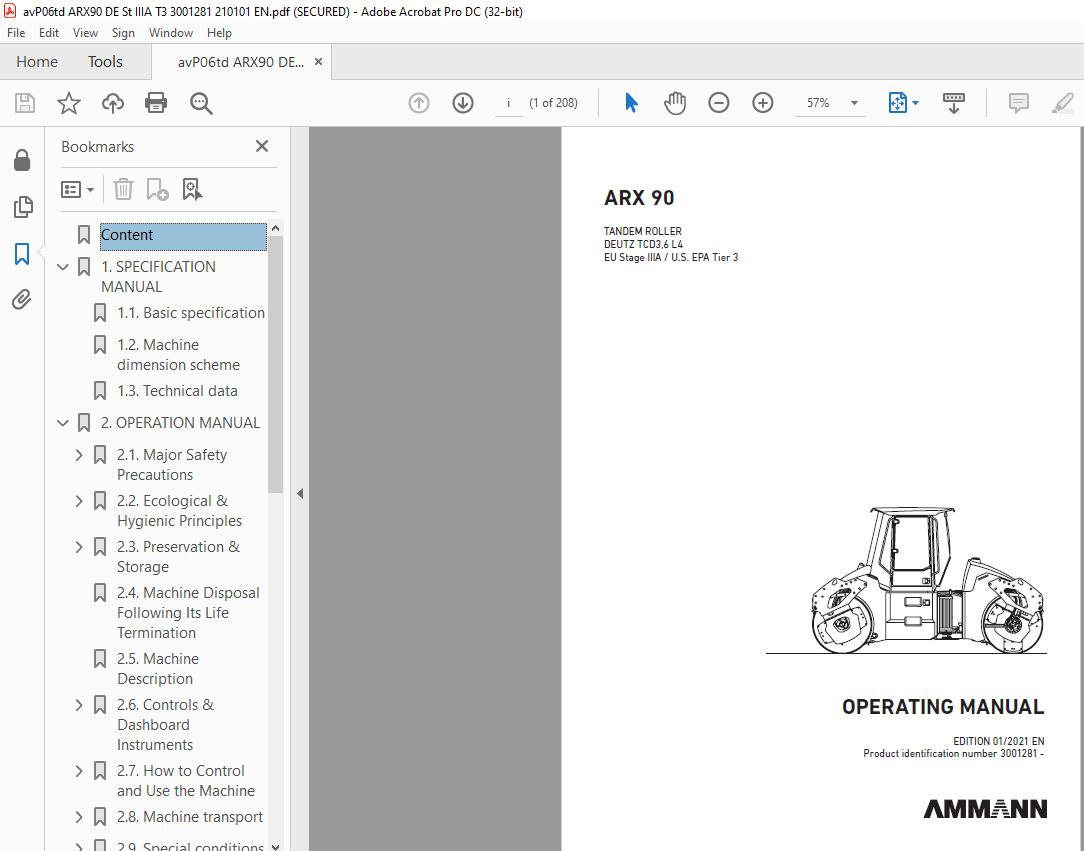This screenshot has width=1084, height=851.
Task: Add a new bookmark
Action: 158,189
